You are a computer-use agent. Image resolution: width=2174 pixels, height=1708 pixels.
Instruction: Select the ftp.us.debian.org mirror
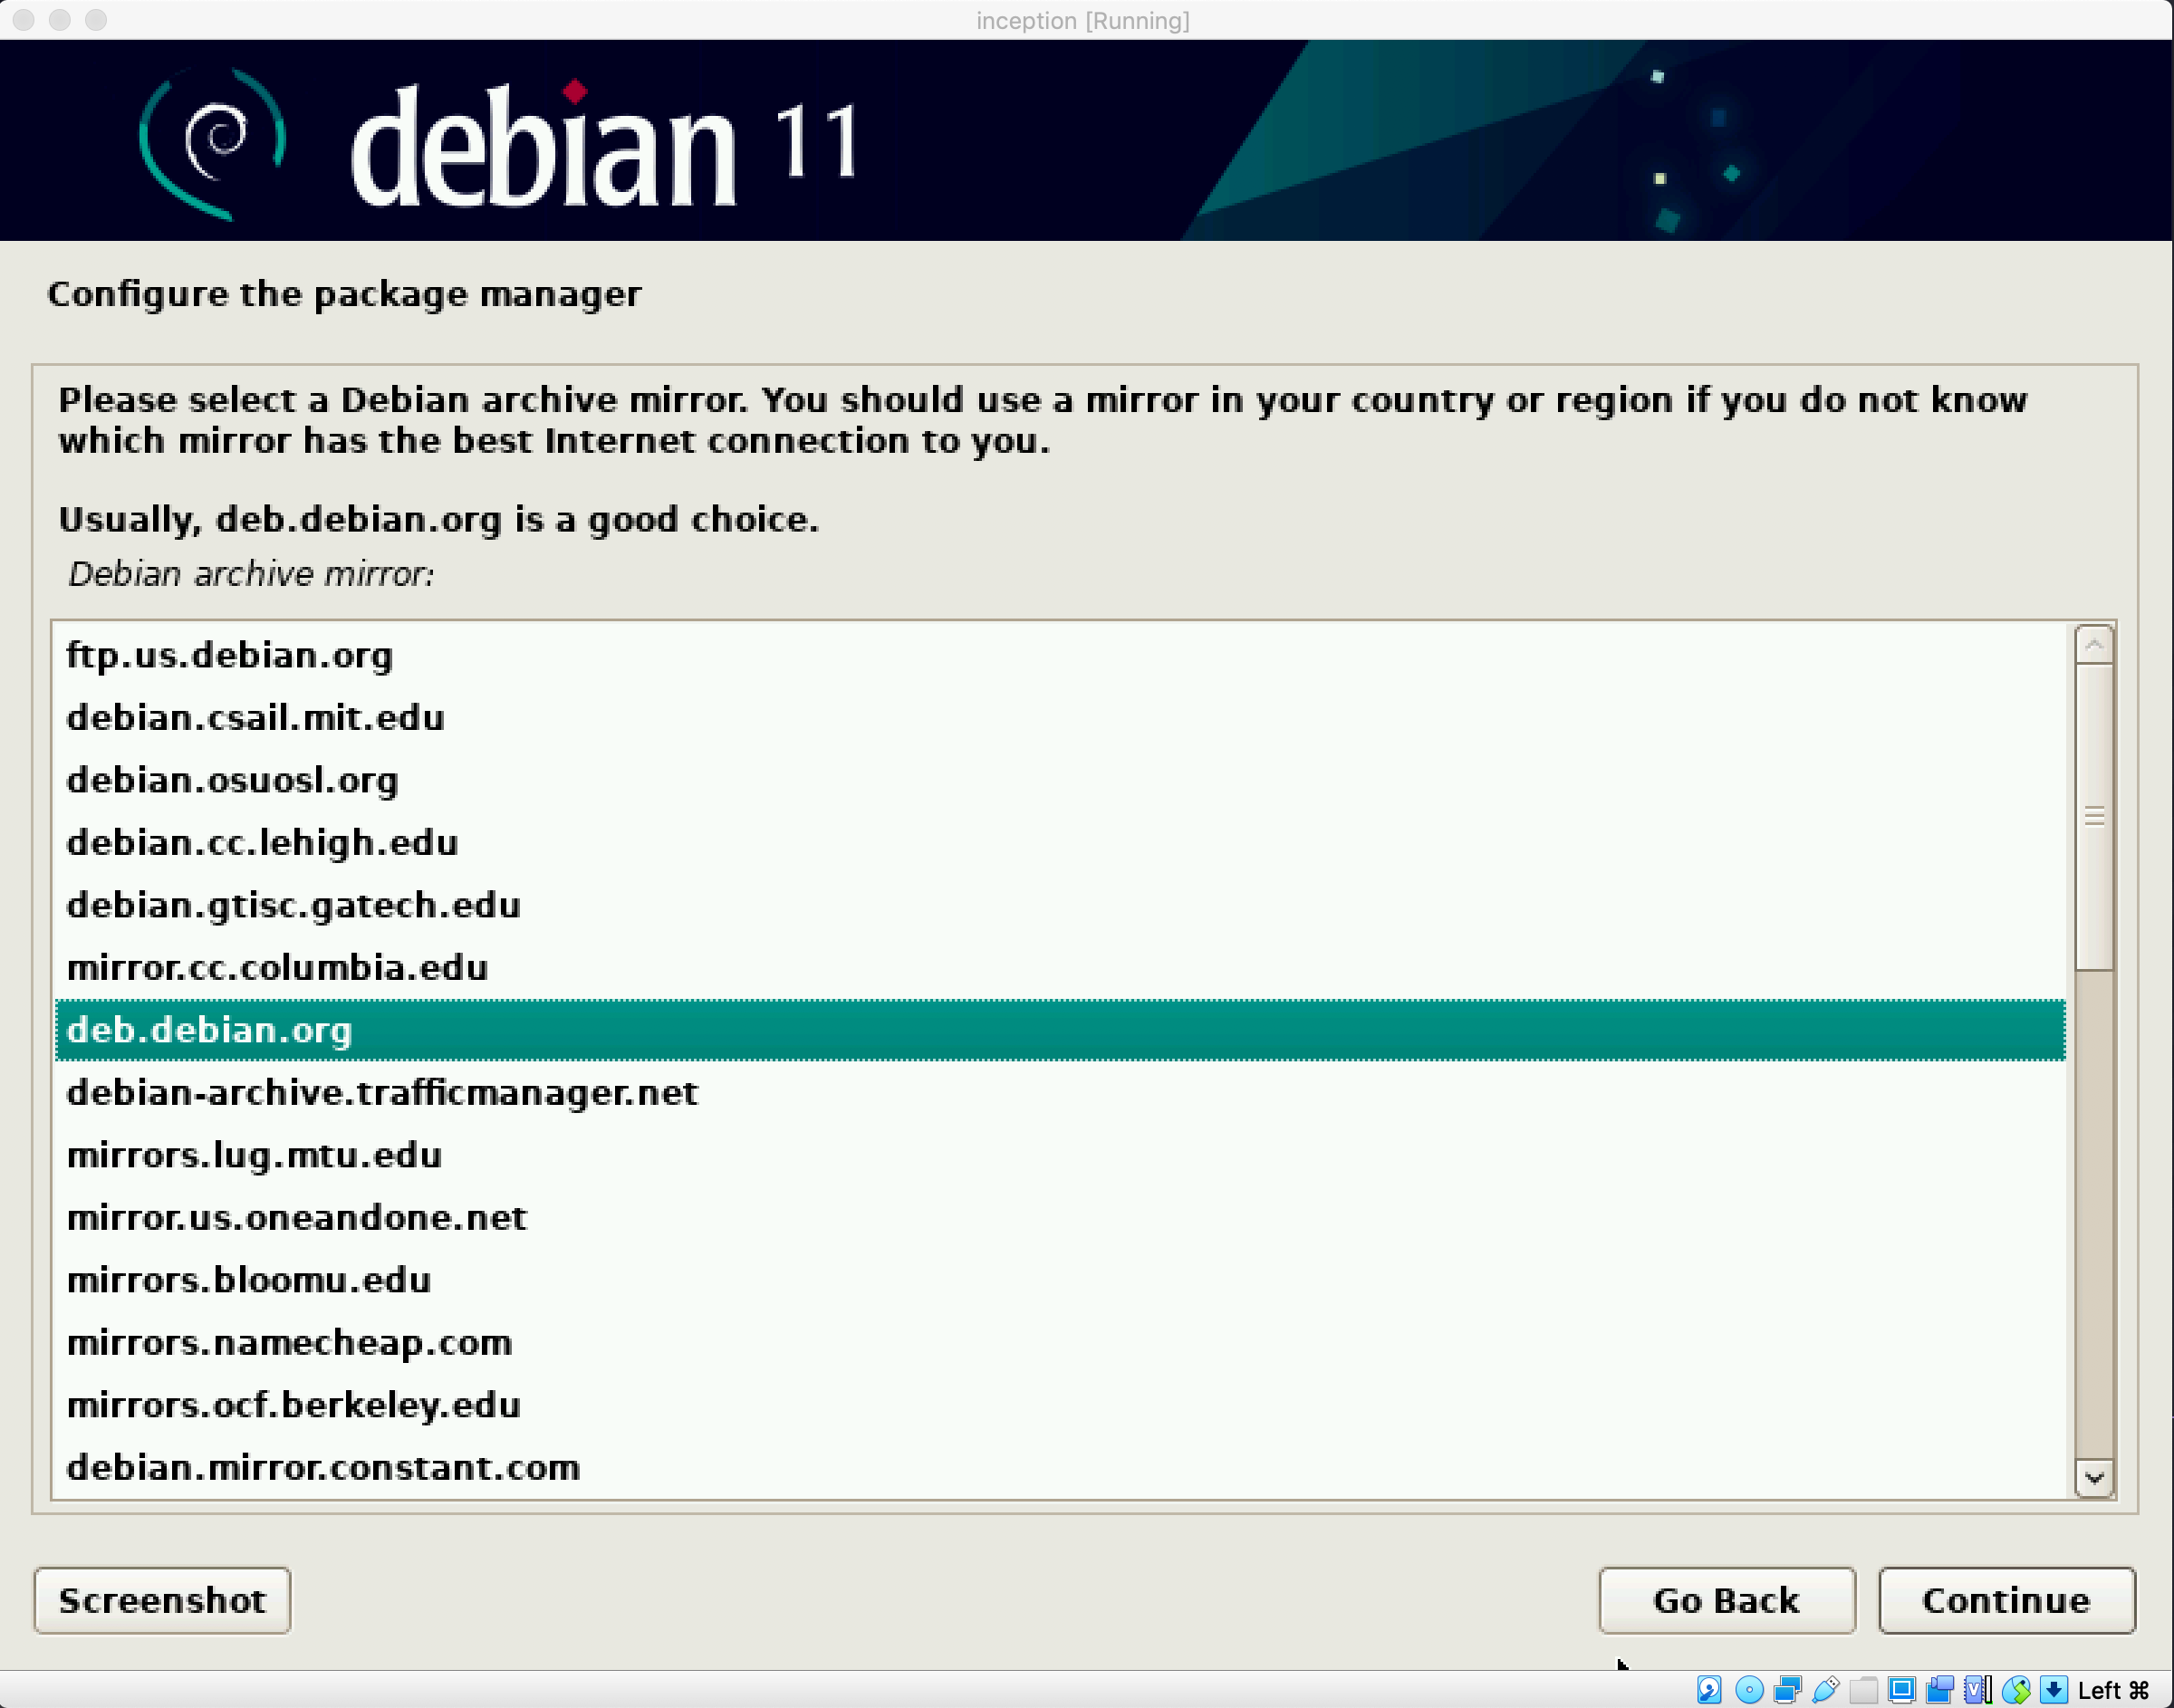pos(230,655)
